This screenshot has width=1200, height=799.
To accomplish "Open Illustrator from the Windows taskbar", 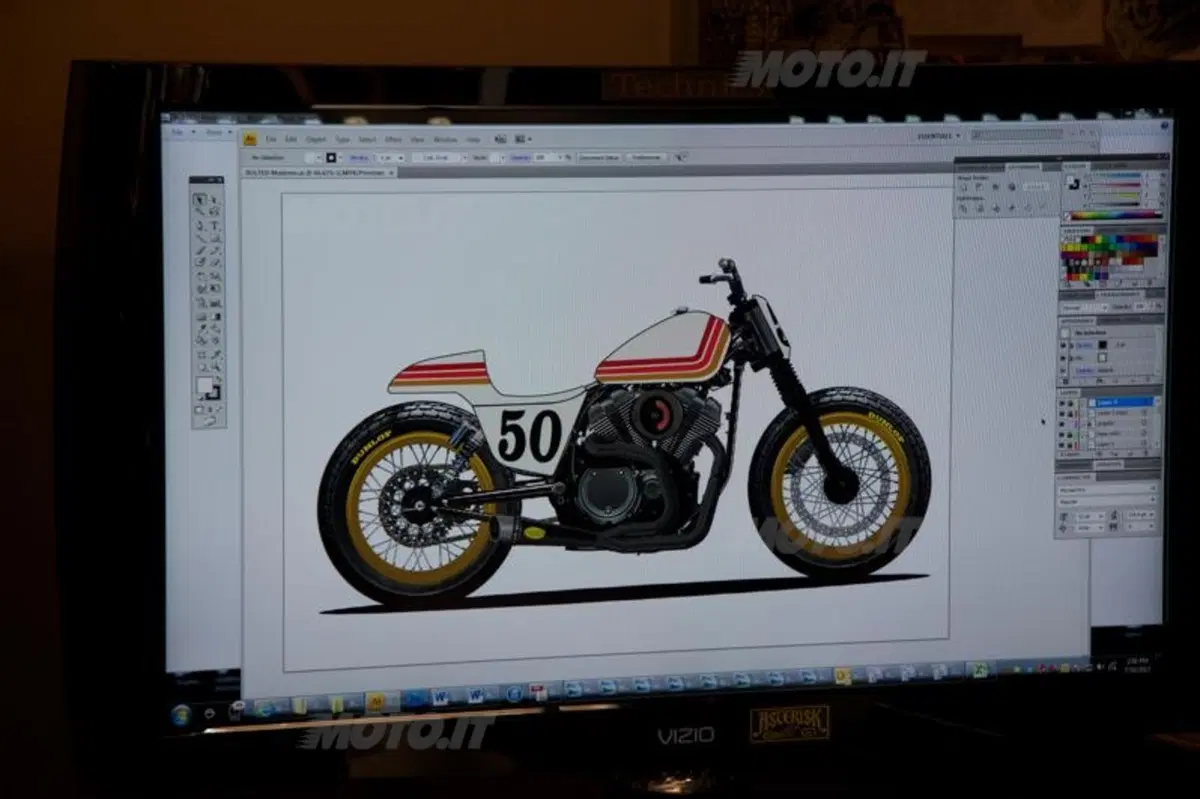I will point(376,702).
